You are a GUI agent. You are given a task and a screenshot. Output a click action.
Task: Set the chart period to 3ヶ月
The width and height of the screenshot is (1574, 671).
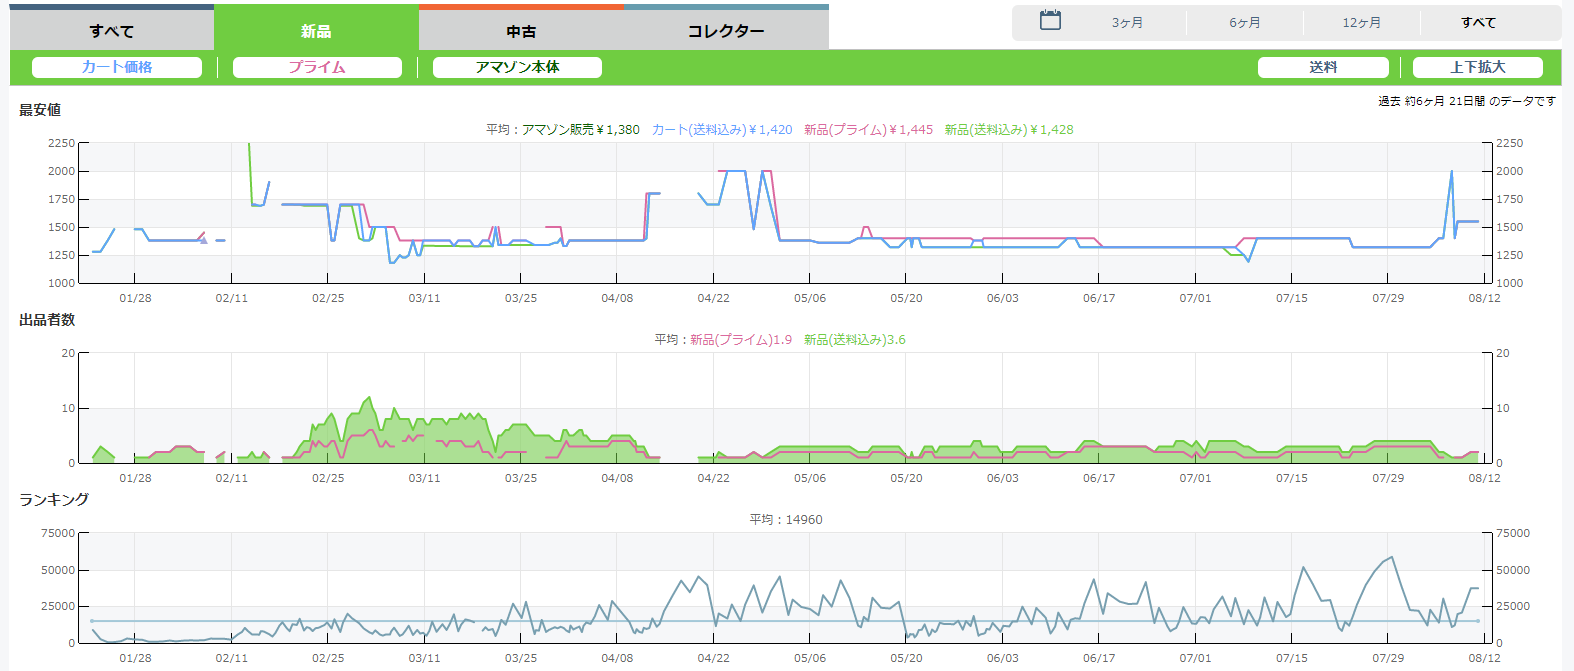pos(1127,23)
